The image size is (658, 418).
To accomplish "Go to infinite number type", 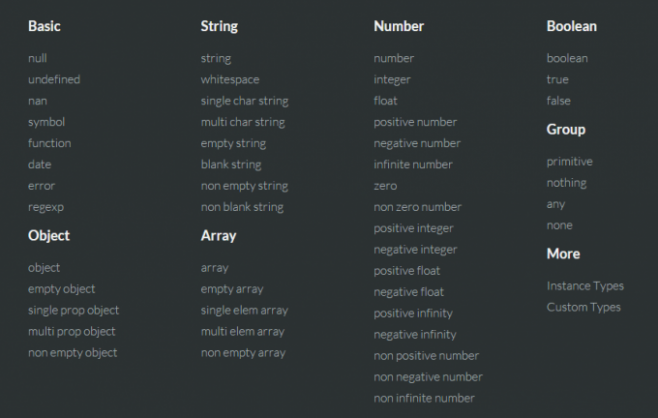I will (413, 165).
